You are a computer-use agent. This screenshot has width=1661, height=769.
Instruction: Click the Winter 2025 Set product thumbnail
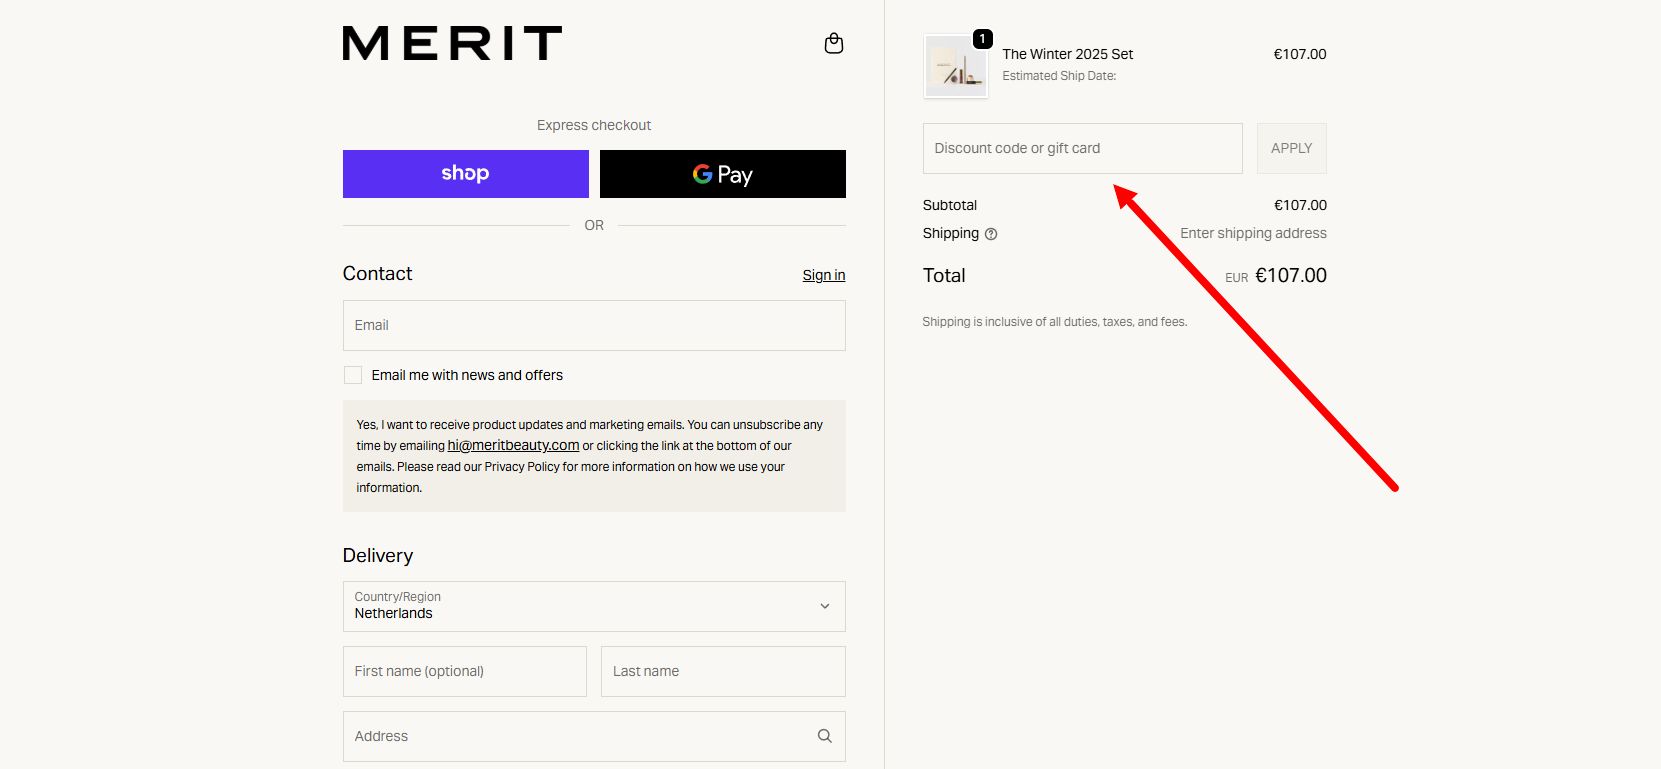pyautogui.click(x=956, y=66)
